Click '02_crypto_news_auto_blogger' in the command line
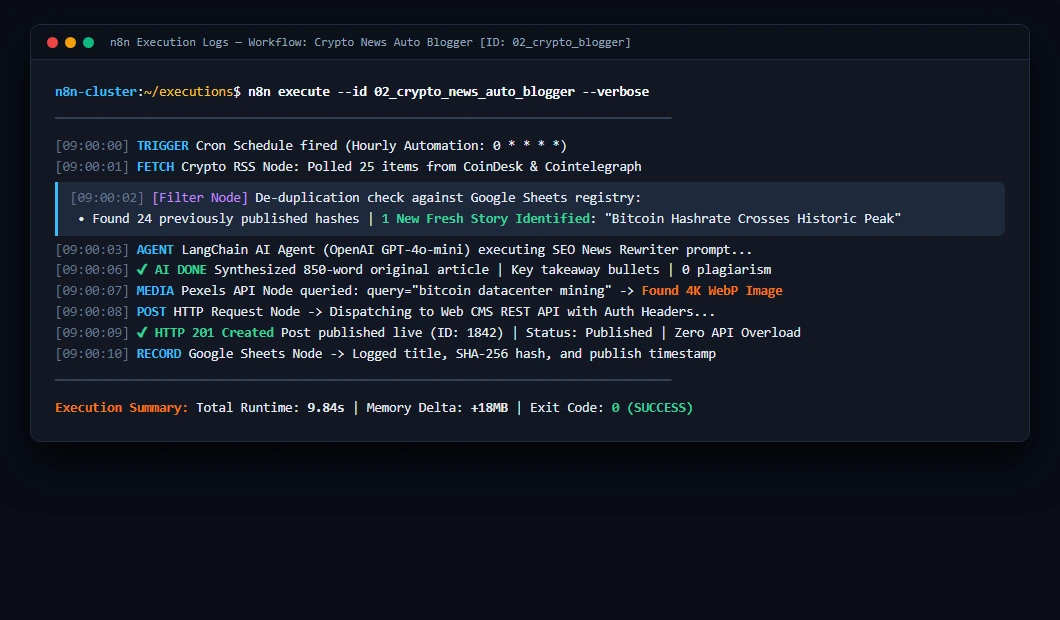 tap(474, 91)
